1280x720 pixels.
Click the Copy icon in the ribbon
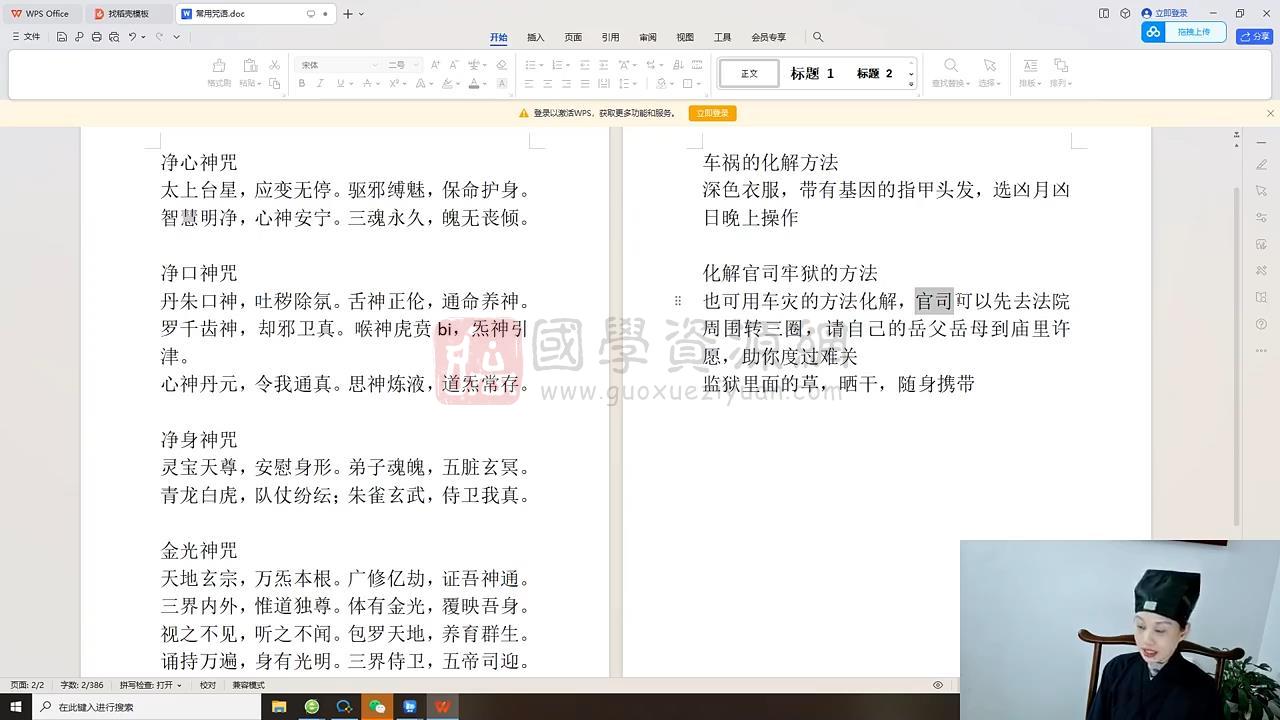[274, 83]
